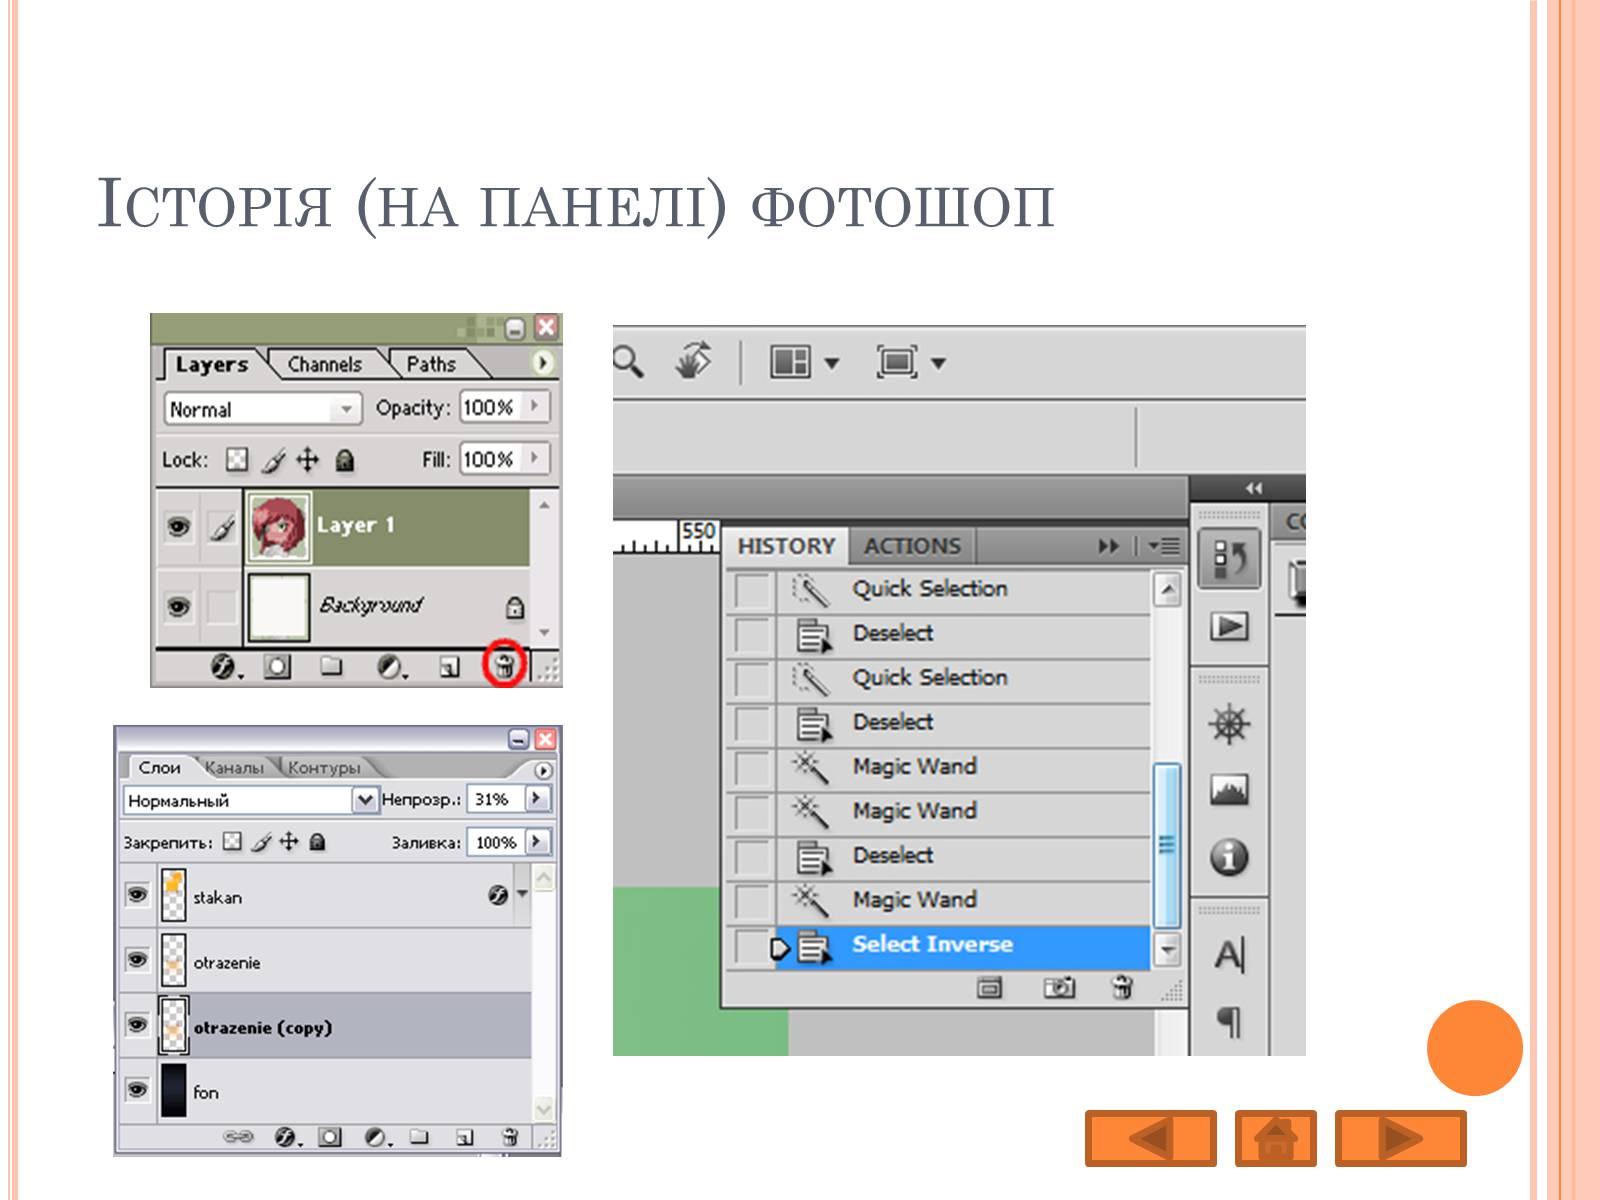
Task: Hide the fon layer eye icon
Action: click(137, 1090)
